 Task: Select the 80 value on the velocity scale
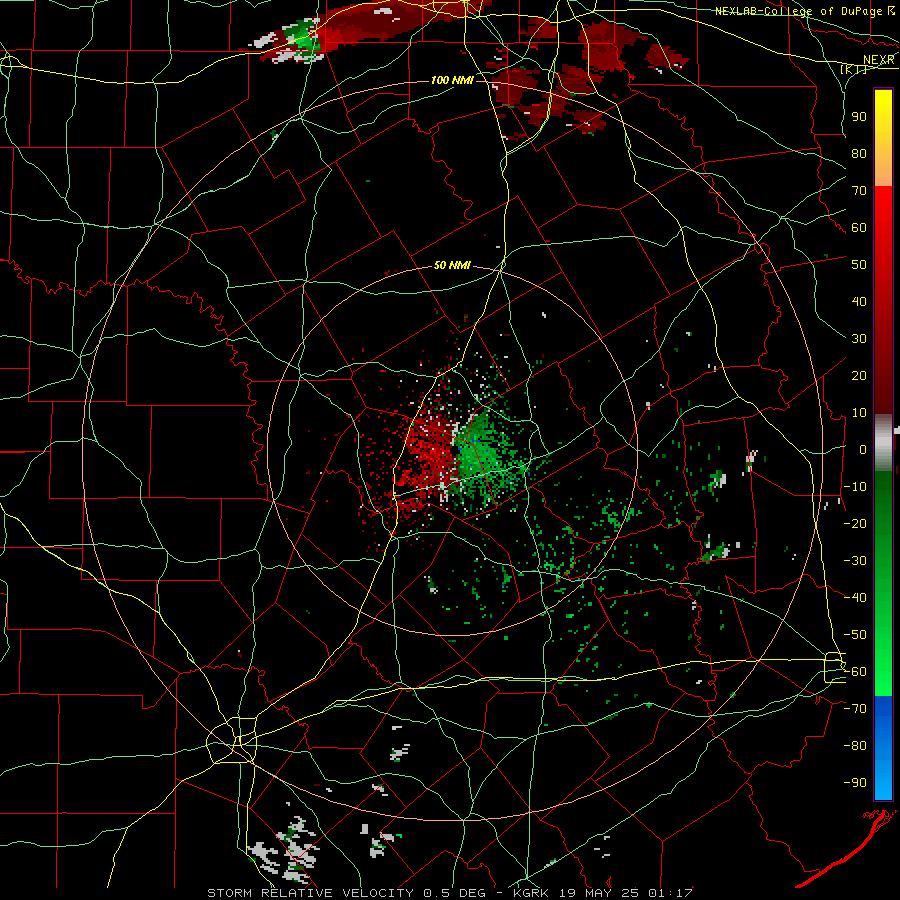859,153
